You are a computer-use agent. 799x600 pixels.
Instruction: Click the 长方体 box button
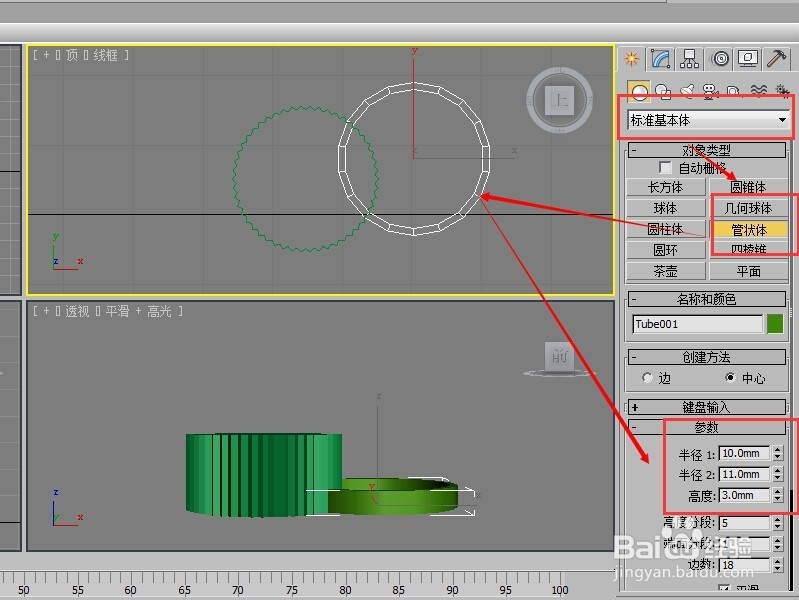(665, 187)
